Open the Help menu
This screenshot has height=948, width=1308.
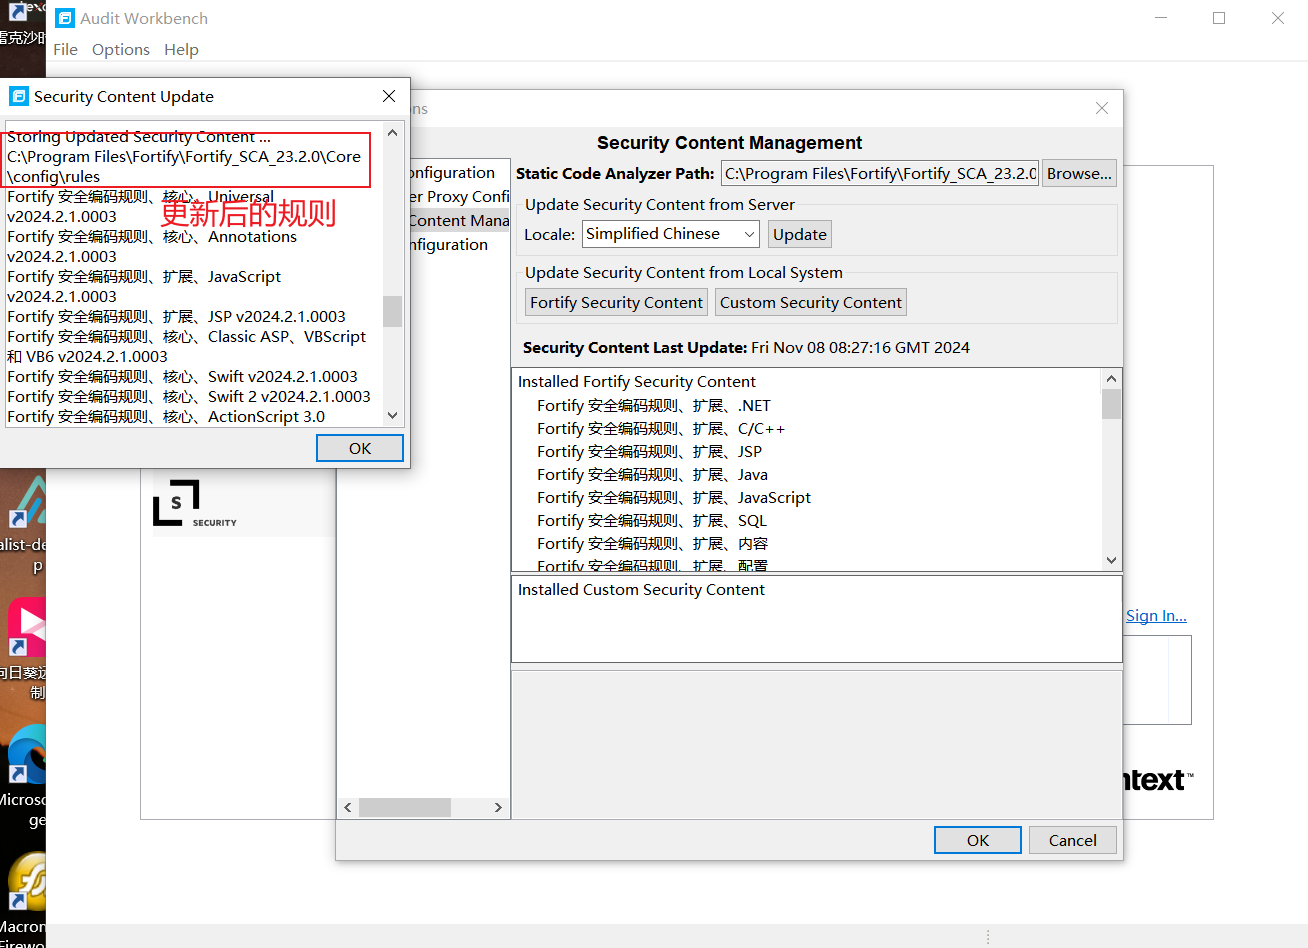[x=181, y=49]
